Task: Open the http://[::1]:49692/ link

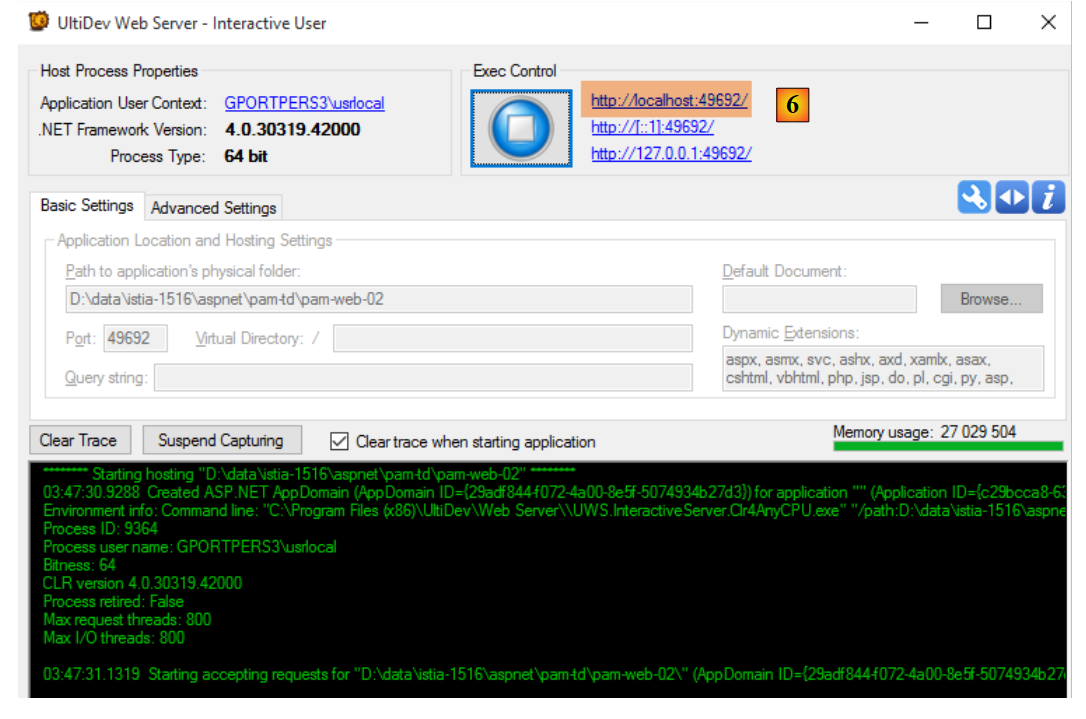Action: 652,127
